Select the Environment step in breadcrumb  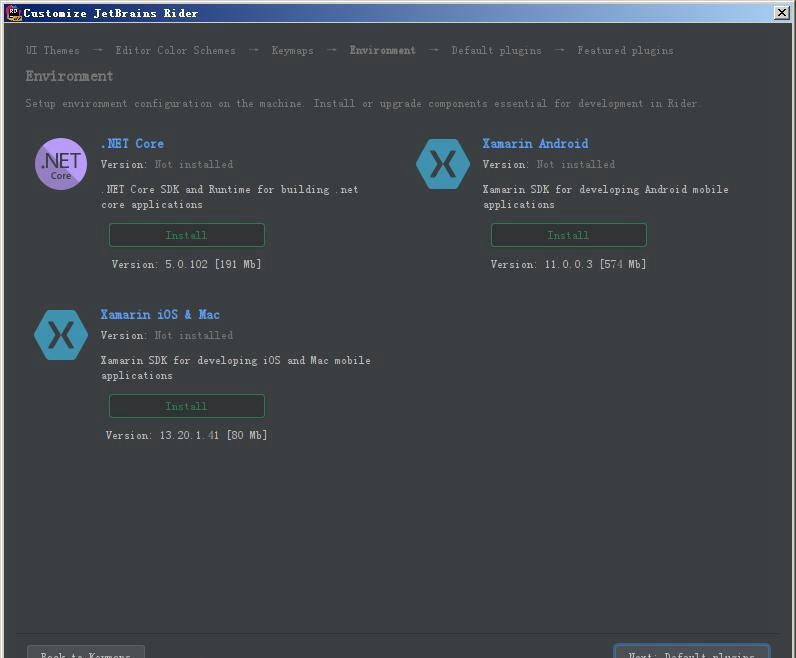(x=382, y=50)
